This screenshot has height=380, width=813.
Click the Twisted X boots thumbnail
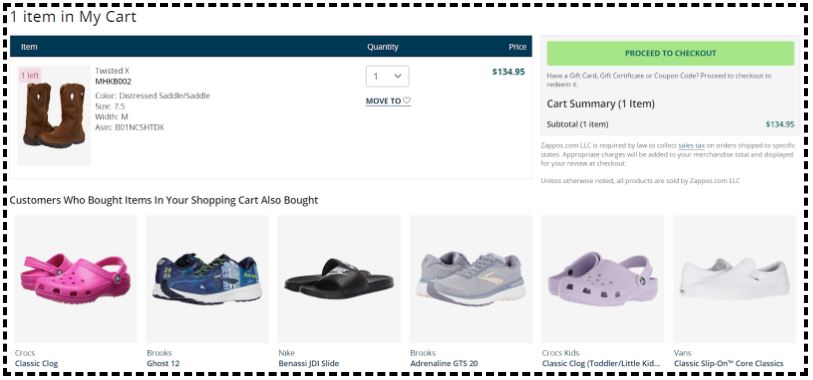[54, 115]
